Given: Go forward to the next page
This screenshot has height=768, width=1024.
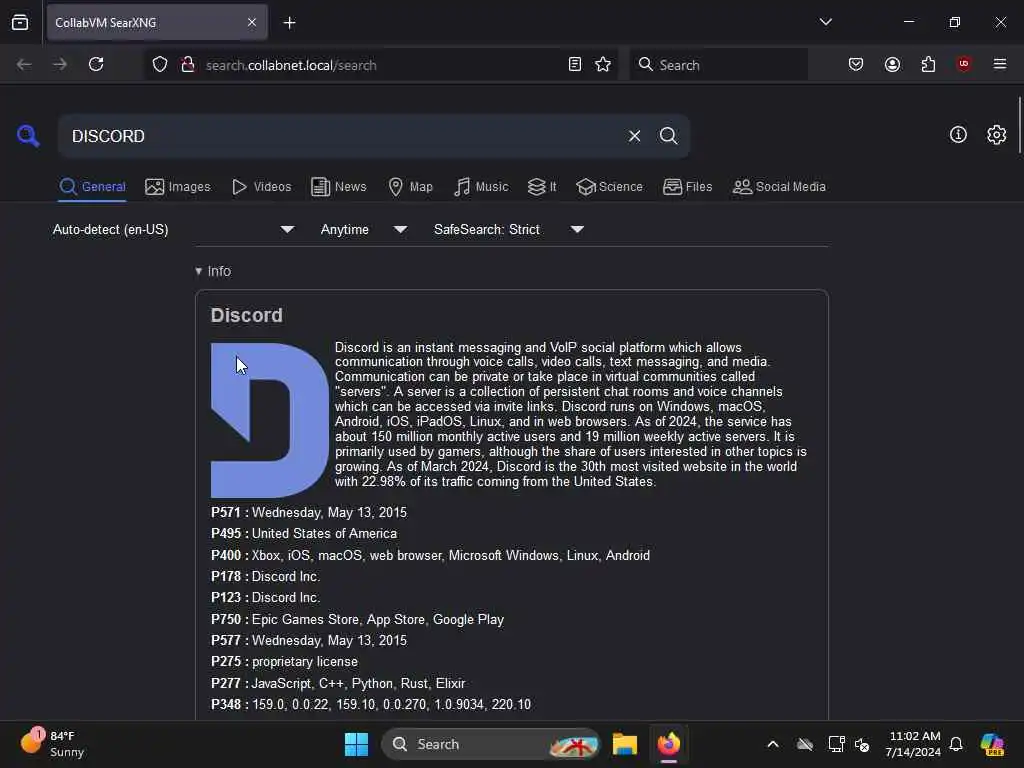Looking at the screenshot, I should click(59, 64).
